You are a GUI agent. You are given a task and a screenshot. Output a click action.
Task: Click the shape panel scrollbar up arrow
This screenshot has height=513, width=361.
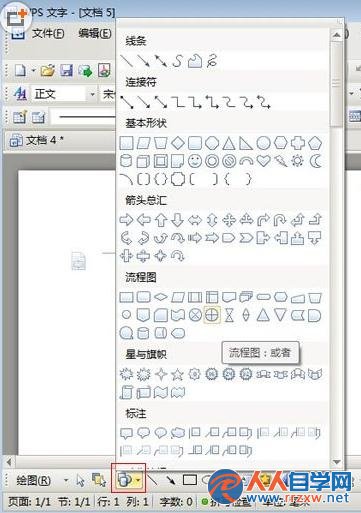click(337, 35)
